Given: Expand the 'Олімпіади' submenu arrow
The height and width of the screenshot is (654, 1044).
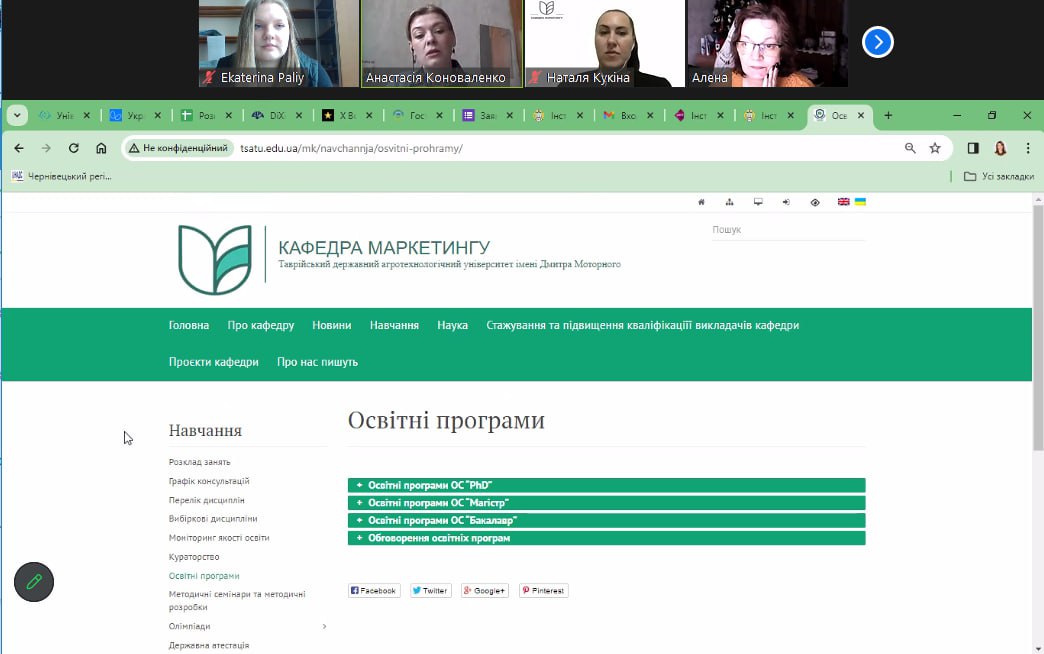Looking at the screenshot, I should tap(324, 626).
